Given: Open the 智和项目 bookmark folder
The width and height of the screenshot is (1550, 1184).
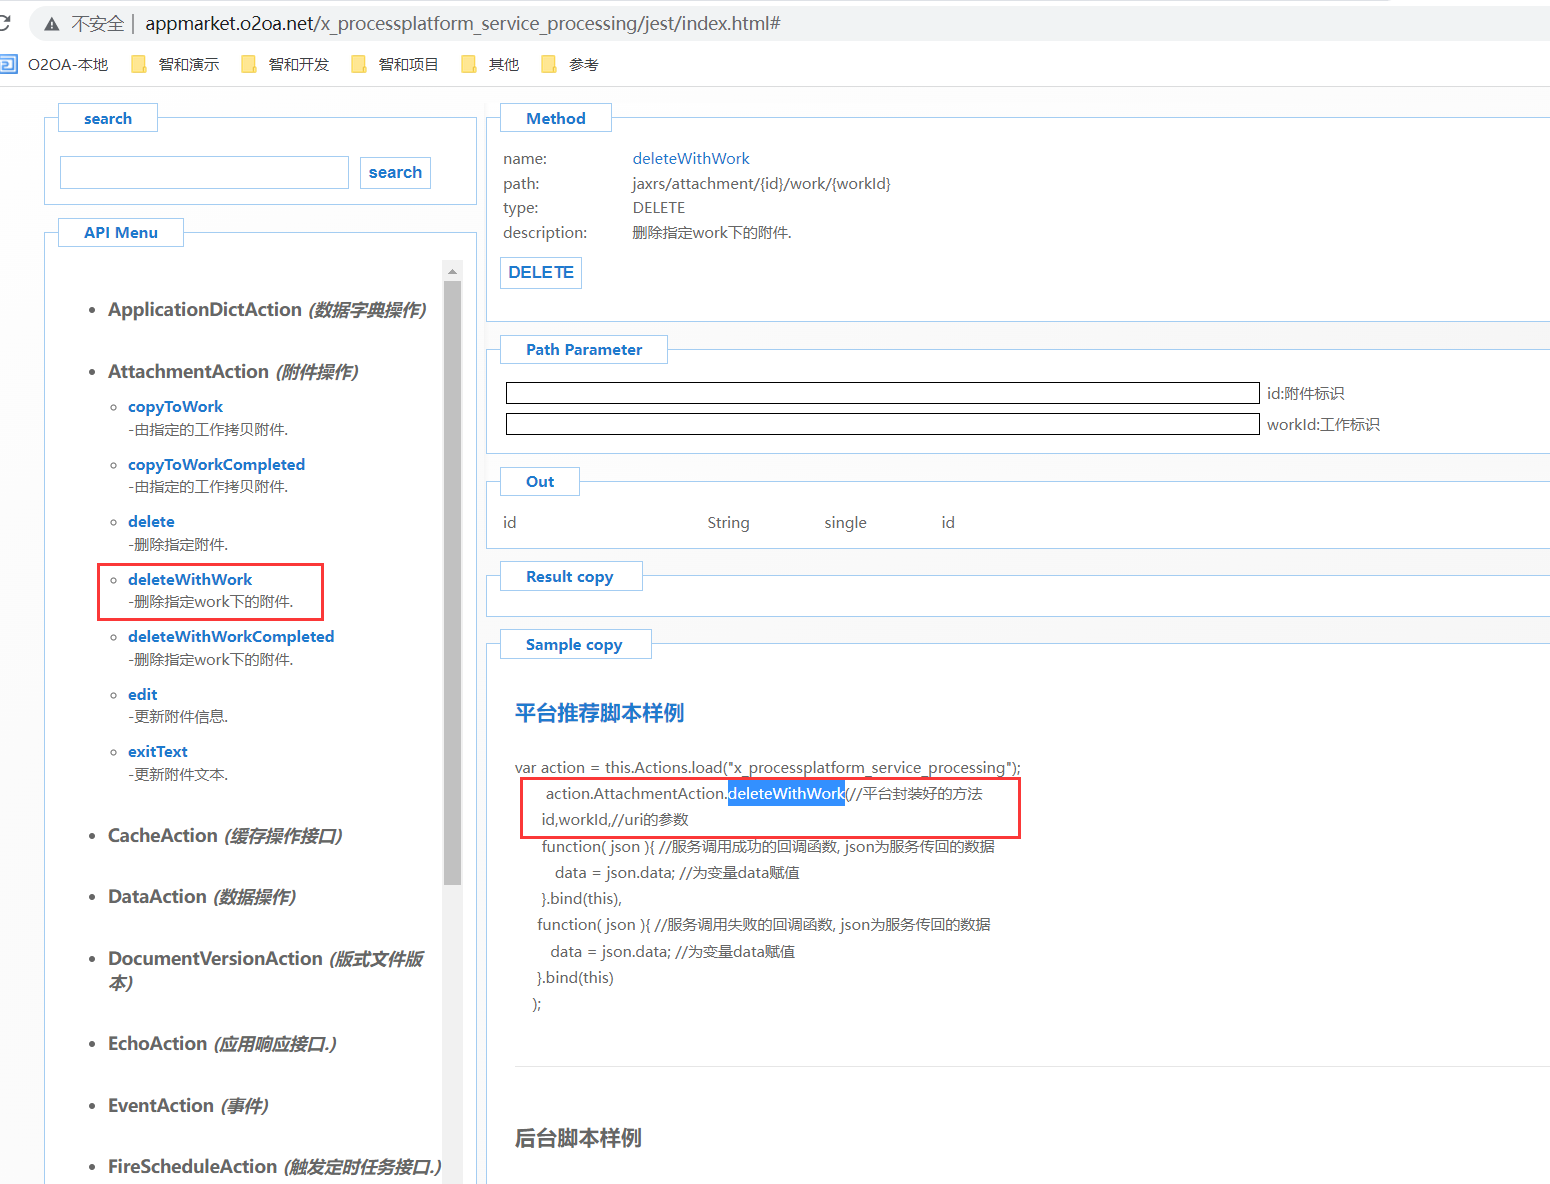Looking at the screenshot, I should pyautogui.click(x=396, y=65).
